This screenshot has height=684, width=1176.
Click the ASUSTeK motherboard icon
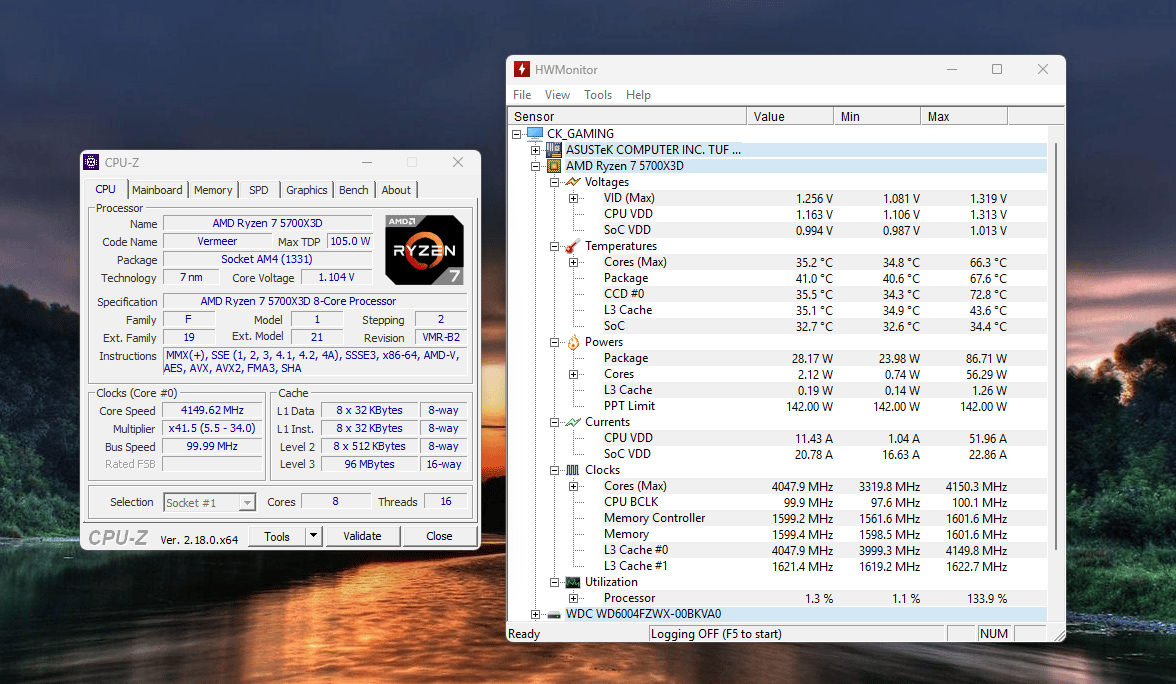tap(554, 149)
